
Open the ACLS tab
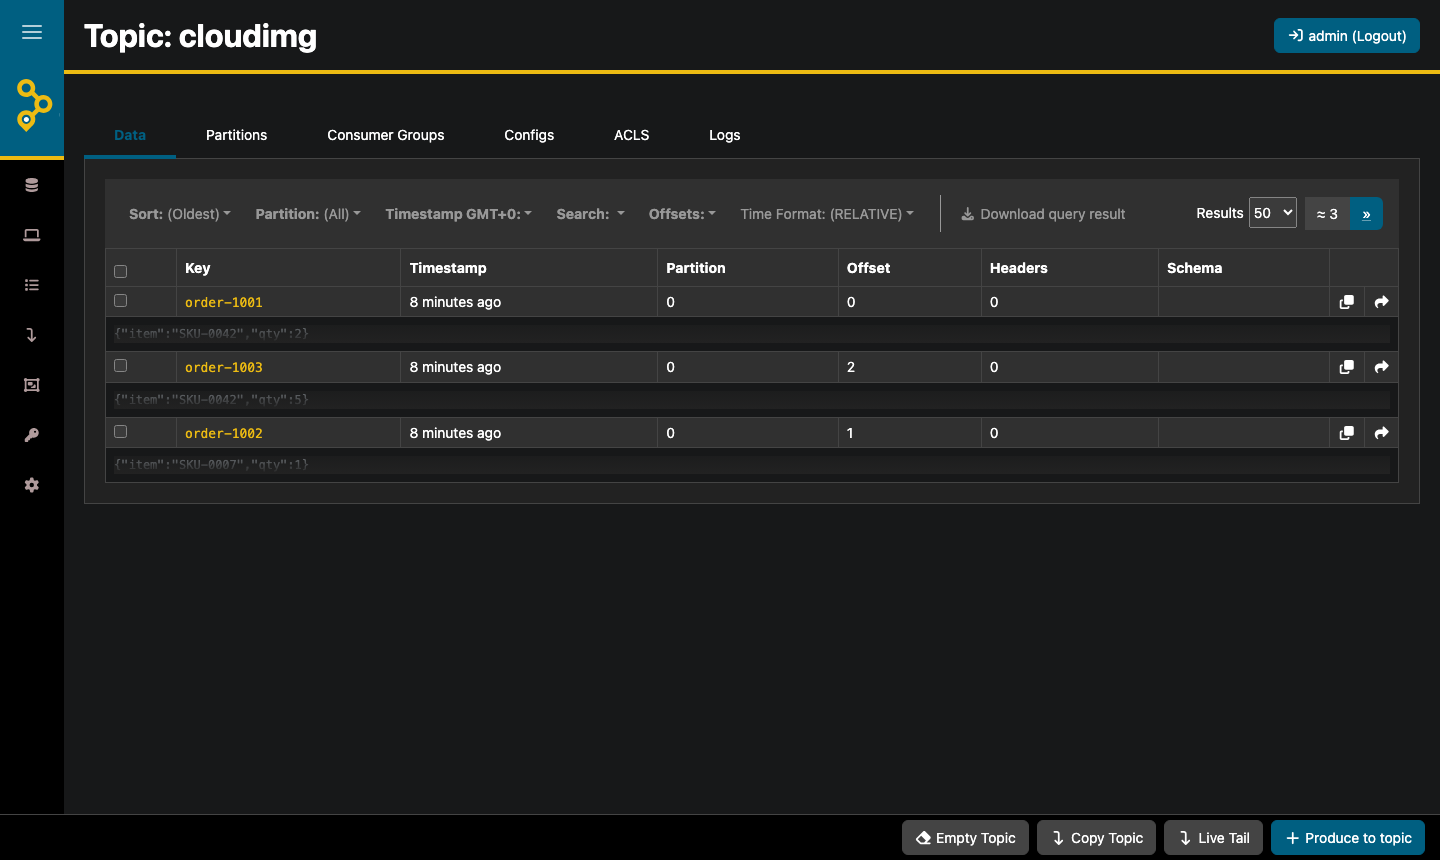[x=632, y=135]
